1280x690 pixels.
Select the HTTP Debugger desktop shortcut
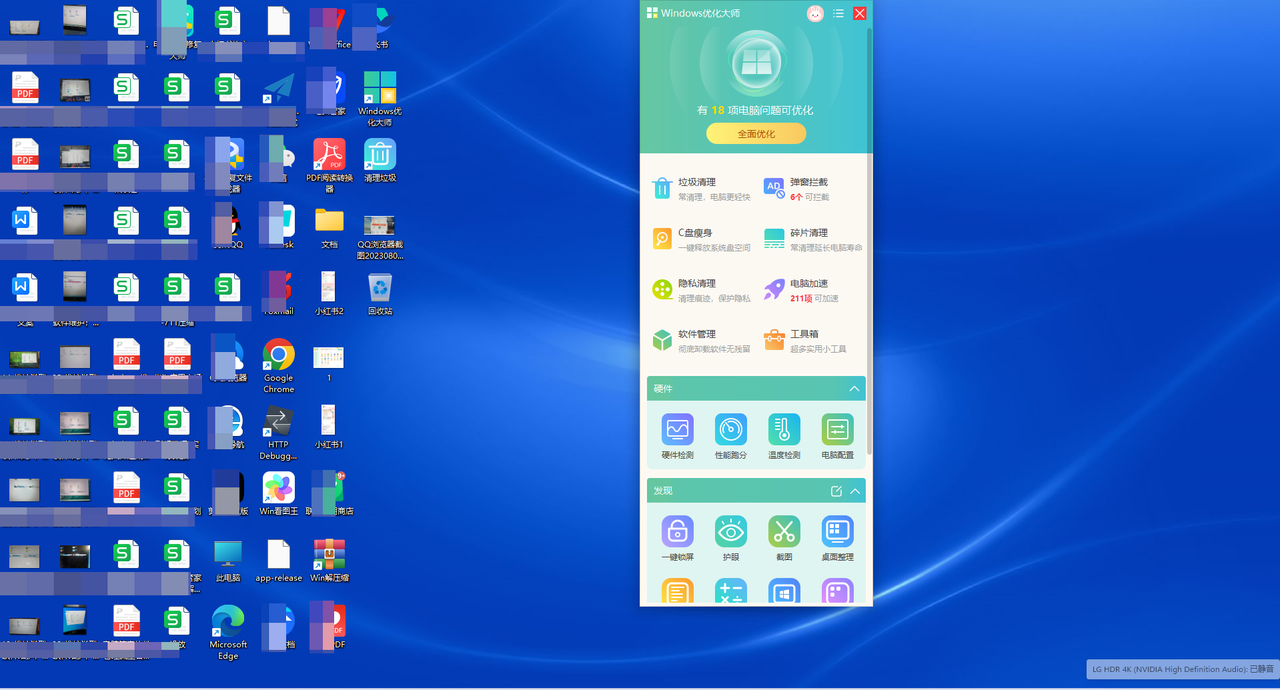tap(278, 432)
